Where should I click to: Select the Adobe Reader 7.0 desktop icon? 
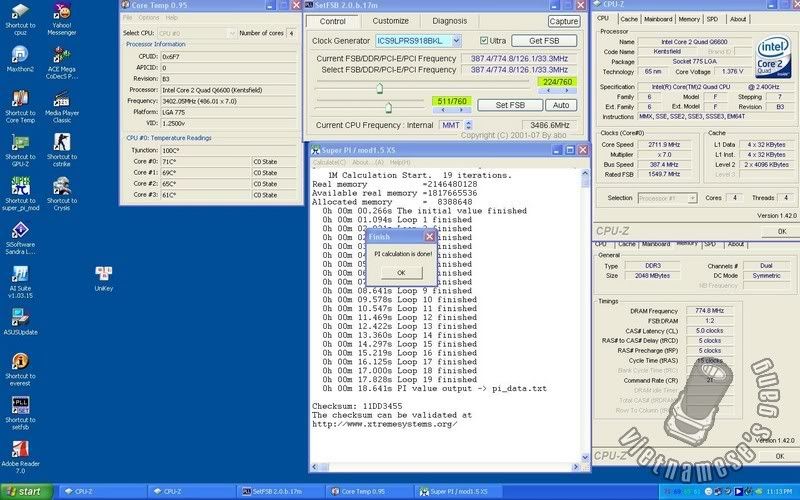coord(20,458)
